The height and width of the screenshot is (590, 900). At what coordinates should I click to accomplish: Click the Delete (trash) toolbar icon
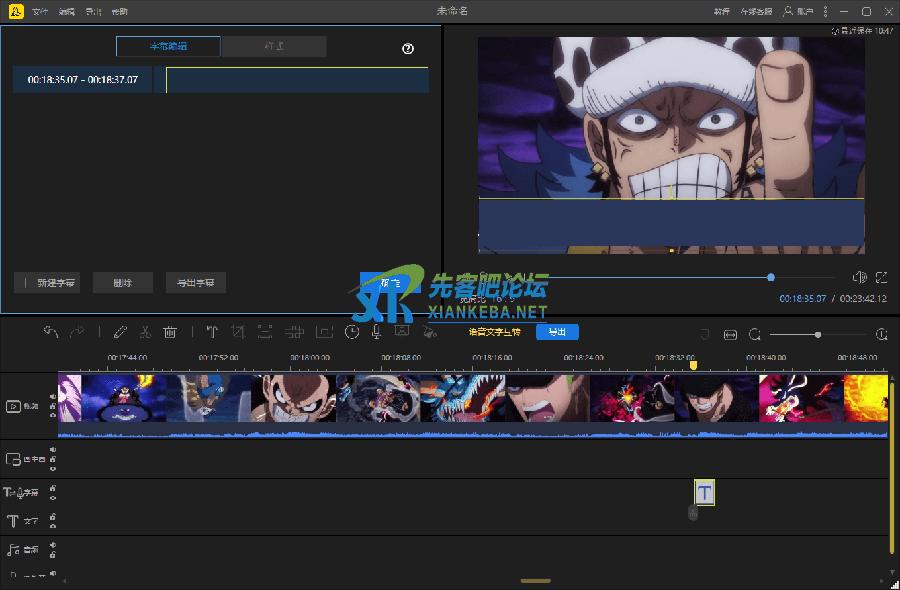(170, 334)
